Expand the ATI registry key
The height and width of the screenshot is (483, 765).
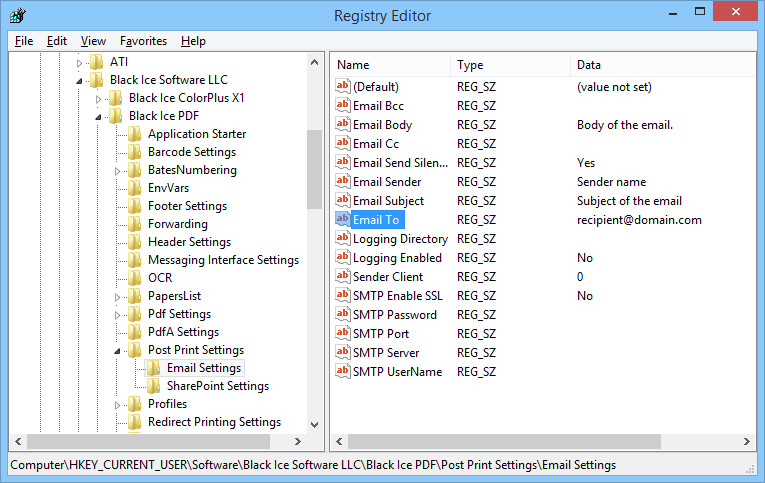pyautogui.click(x=79, y=63)
